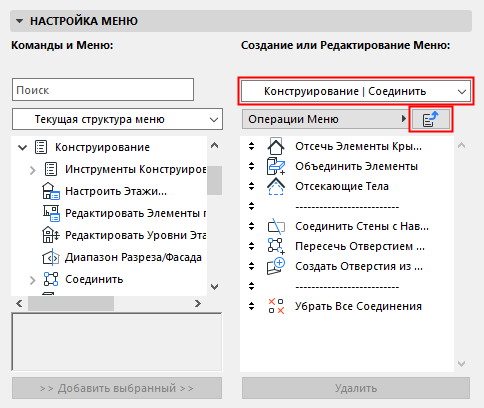Select Настроить Этажи... tree item
Screen dimensions: 484x408
click(x=116, y=191)
